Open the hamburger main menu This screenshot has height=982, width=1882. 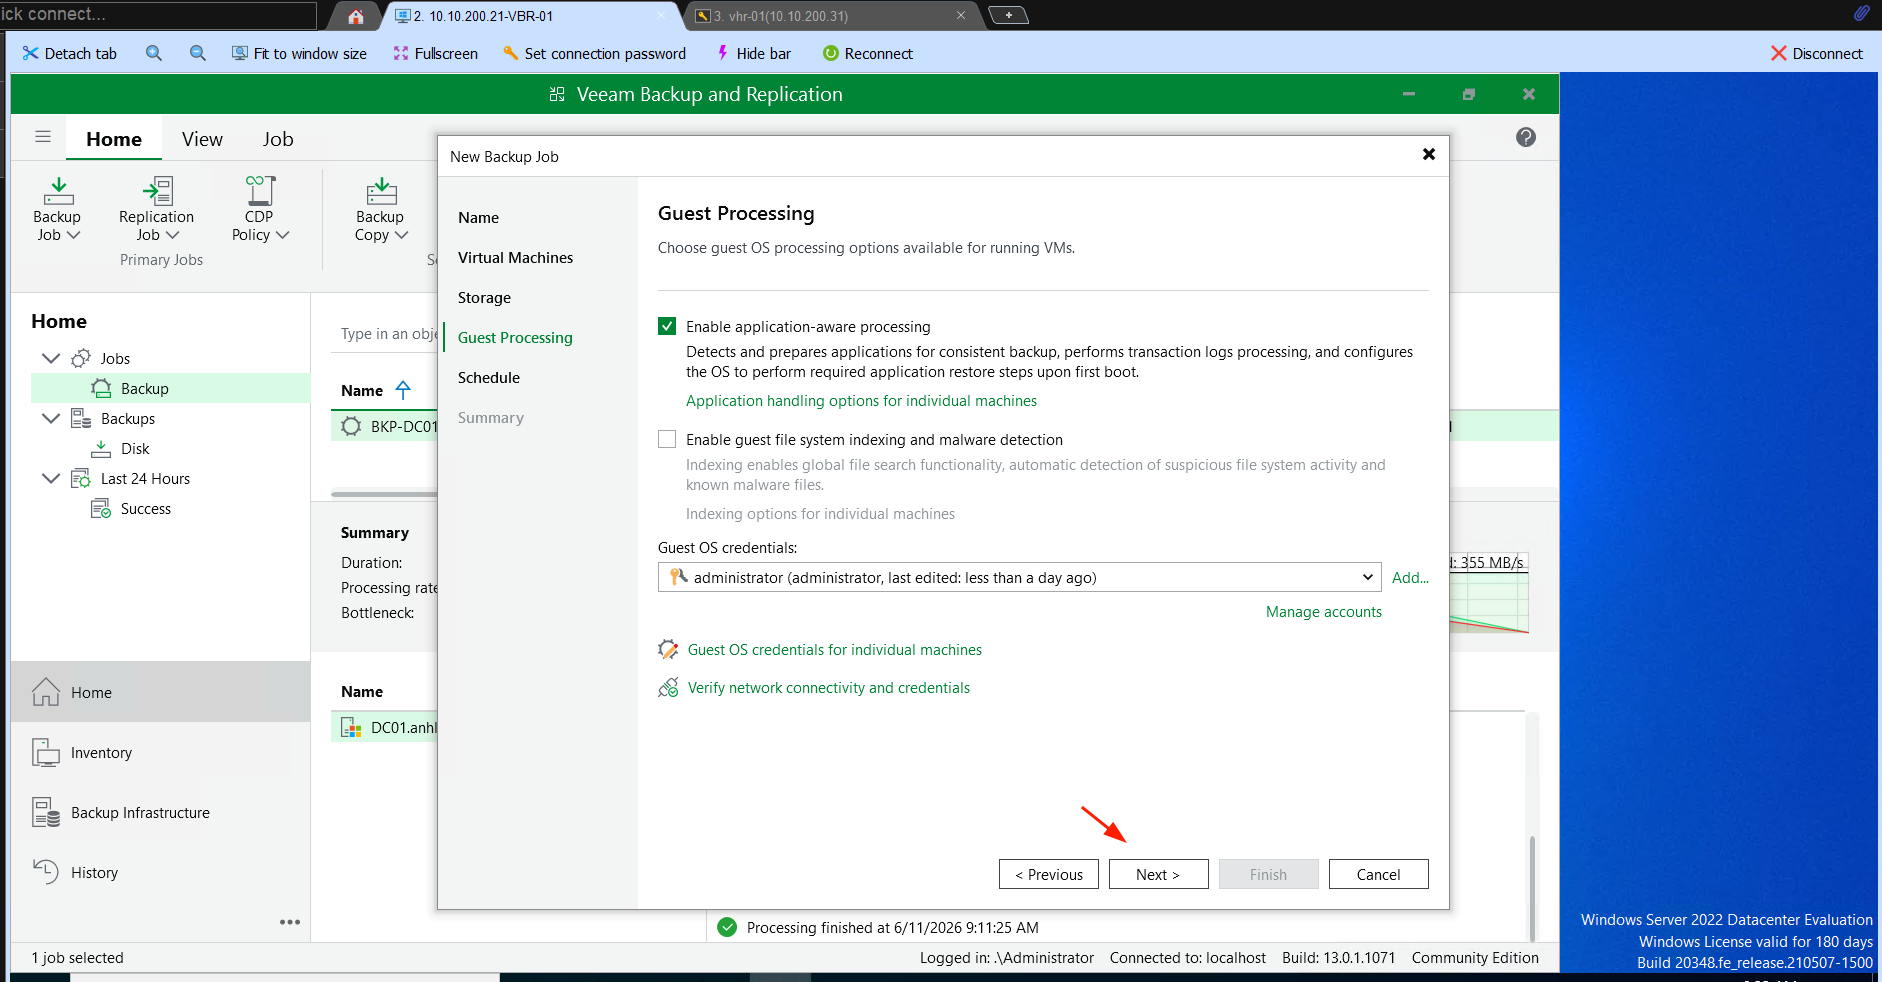pyautogui.click(x=43, y=137)
